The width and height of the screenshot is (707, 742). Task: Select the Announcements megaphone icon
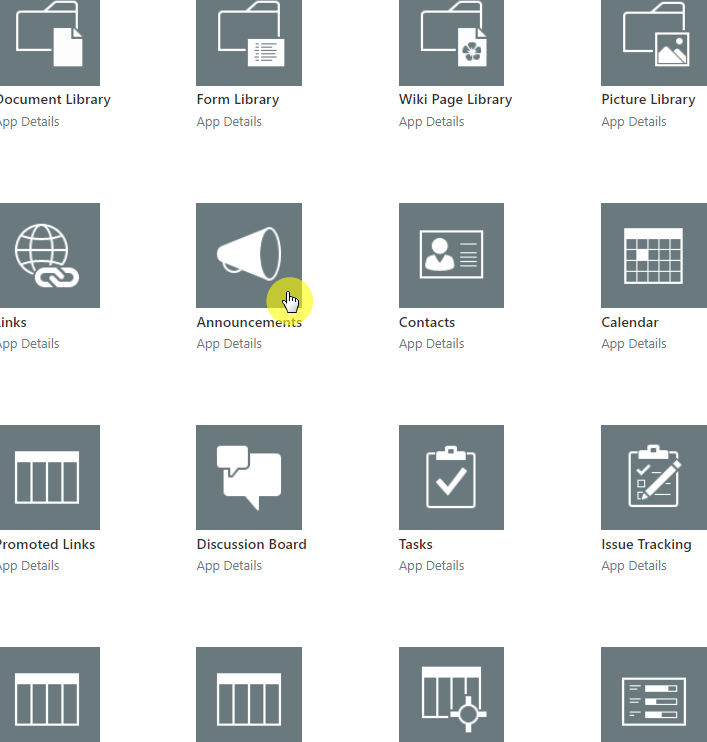pos(249,256)
